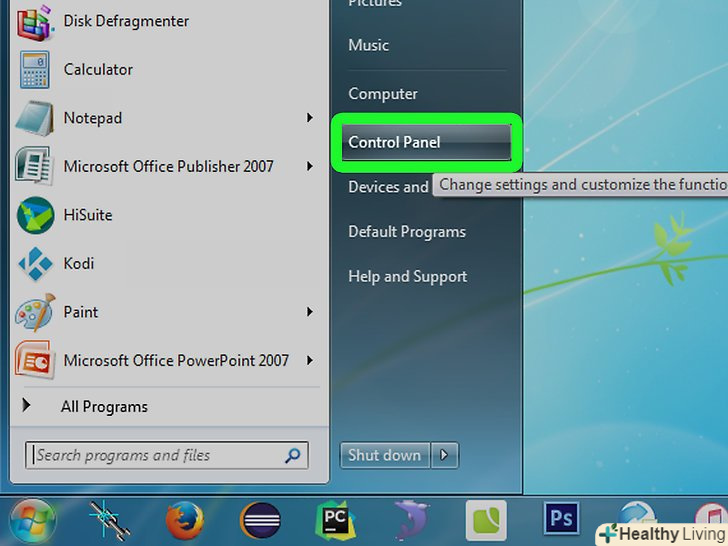This screenshot has height=546, width=728.
Task: Open the Shut down options arrow
Action: click(x=444, y=455)
